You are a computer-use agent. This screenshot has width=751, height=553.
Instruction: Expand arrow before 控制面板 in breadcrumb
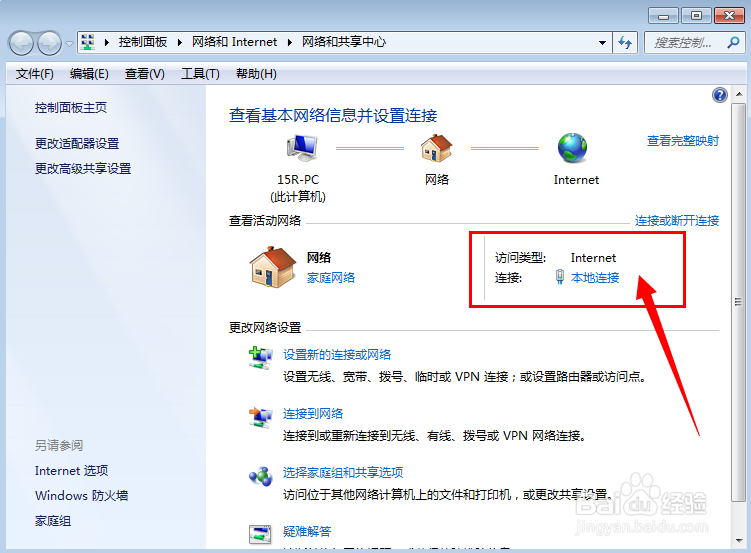click(107, 42)
